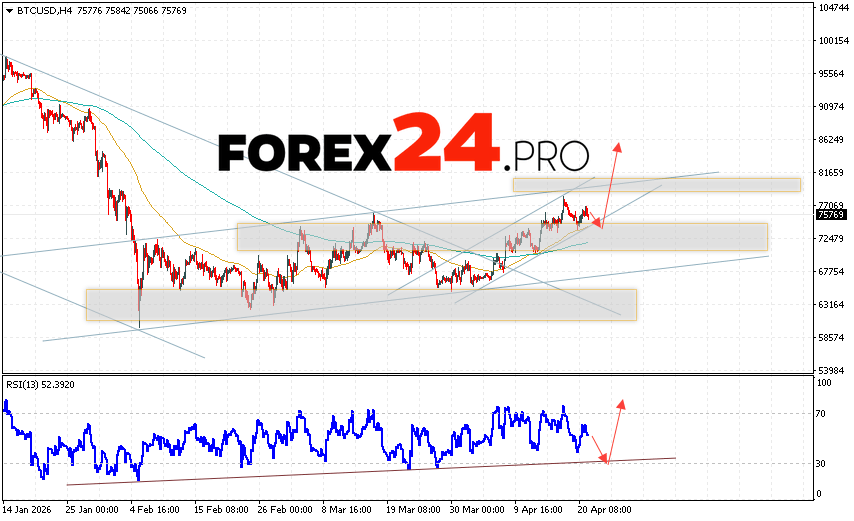Screen dimensions: 854x521
Task: Click the 14 Jan 2026 date label
Action: (28, 508)
